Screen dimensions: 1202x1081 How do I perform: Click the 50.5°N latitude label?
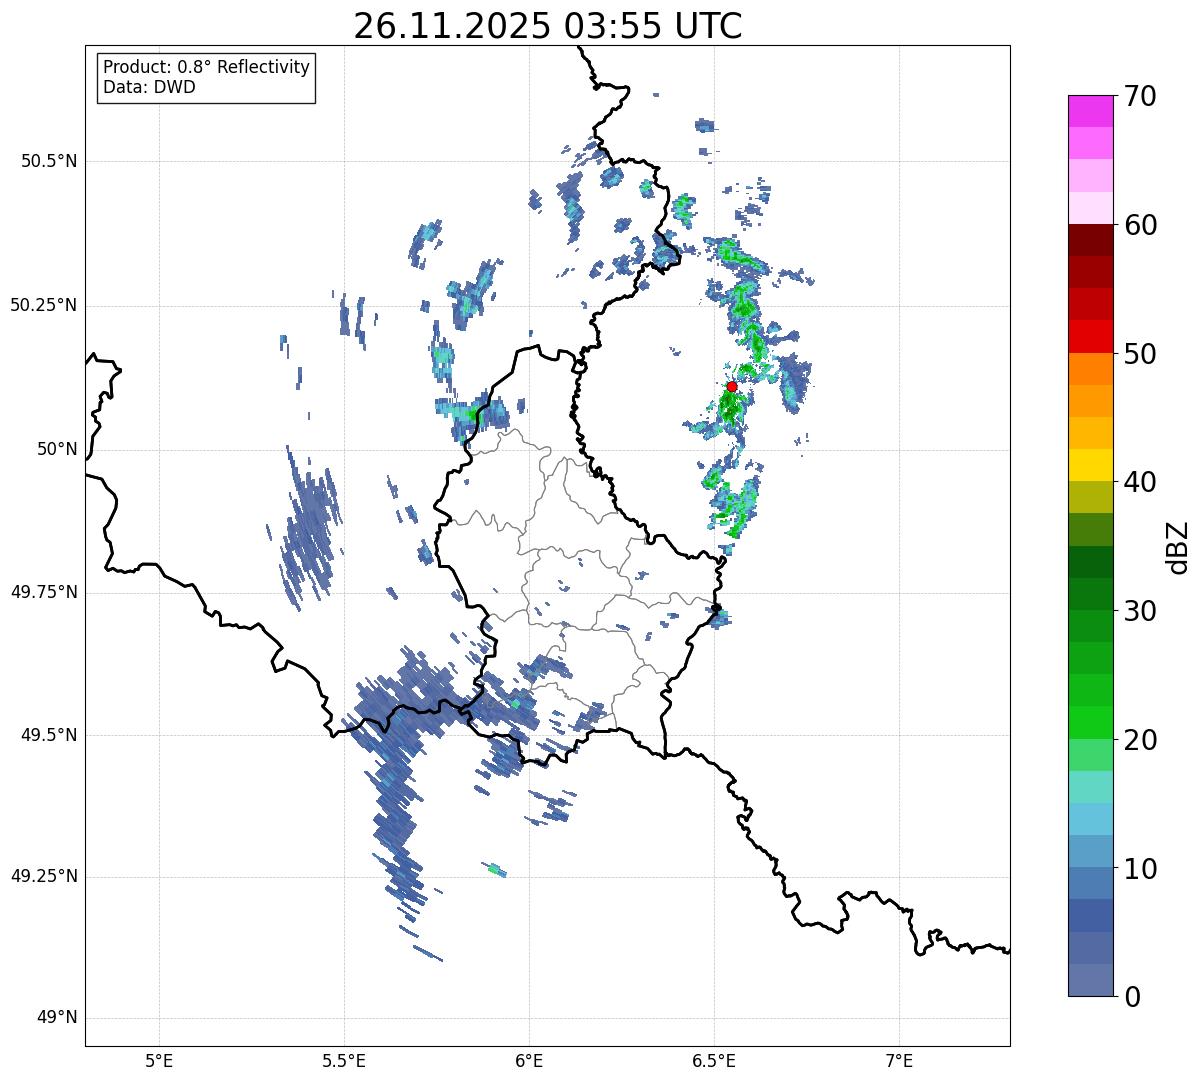[x=49, y=161]
